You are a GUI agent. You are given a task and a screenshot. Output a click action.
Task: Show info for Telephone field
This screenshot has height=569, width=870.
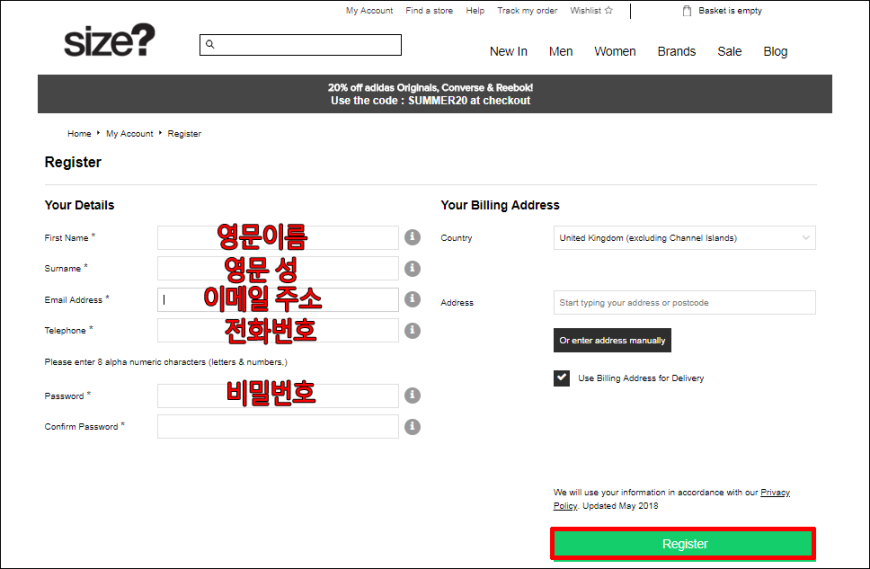click(412, 331)
